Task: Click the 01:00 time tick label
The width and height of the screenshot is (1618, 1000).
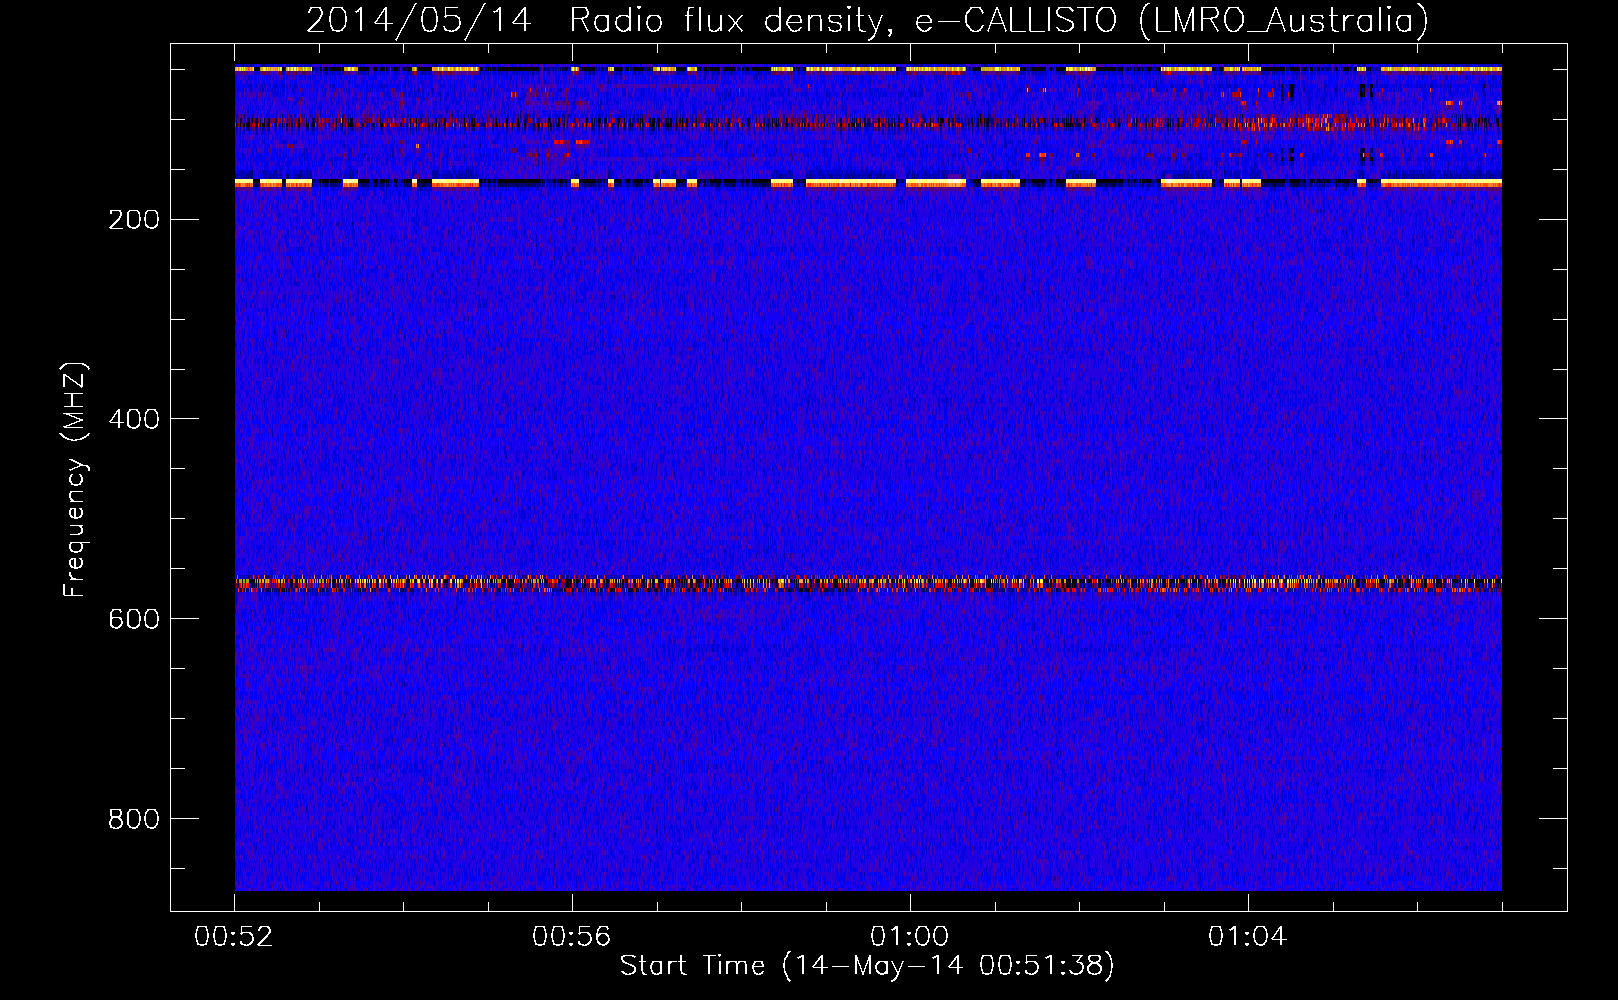Action: [910, 937]
